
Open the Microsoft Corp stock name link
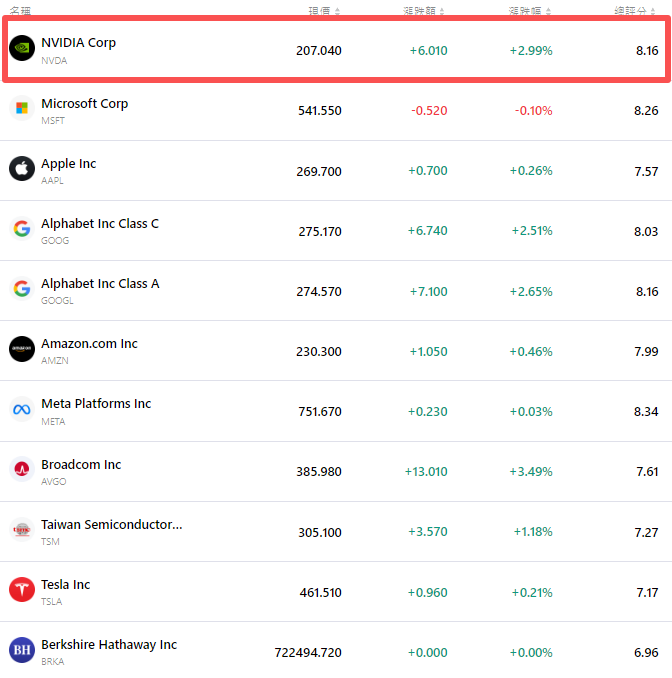pyautogui.click(x=84, y=103)
